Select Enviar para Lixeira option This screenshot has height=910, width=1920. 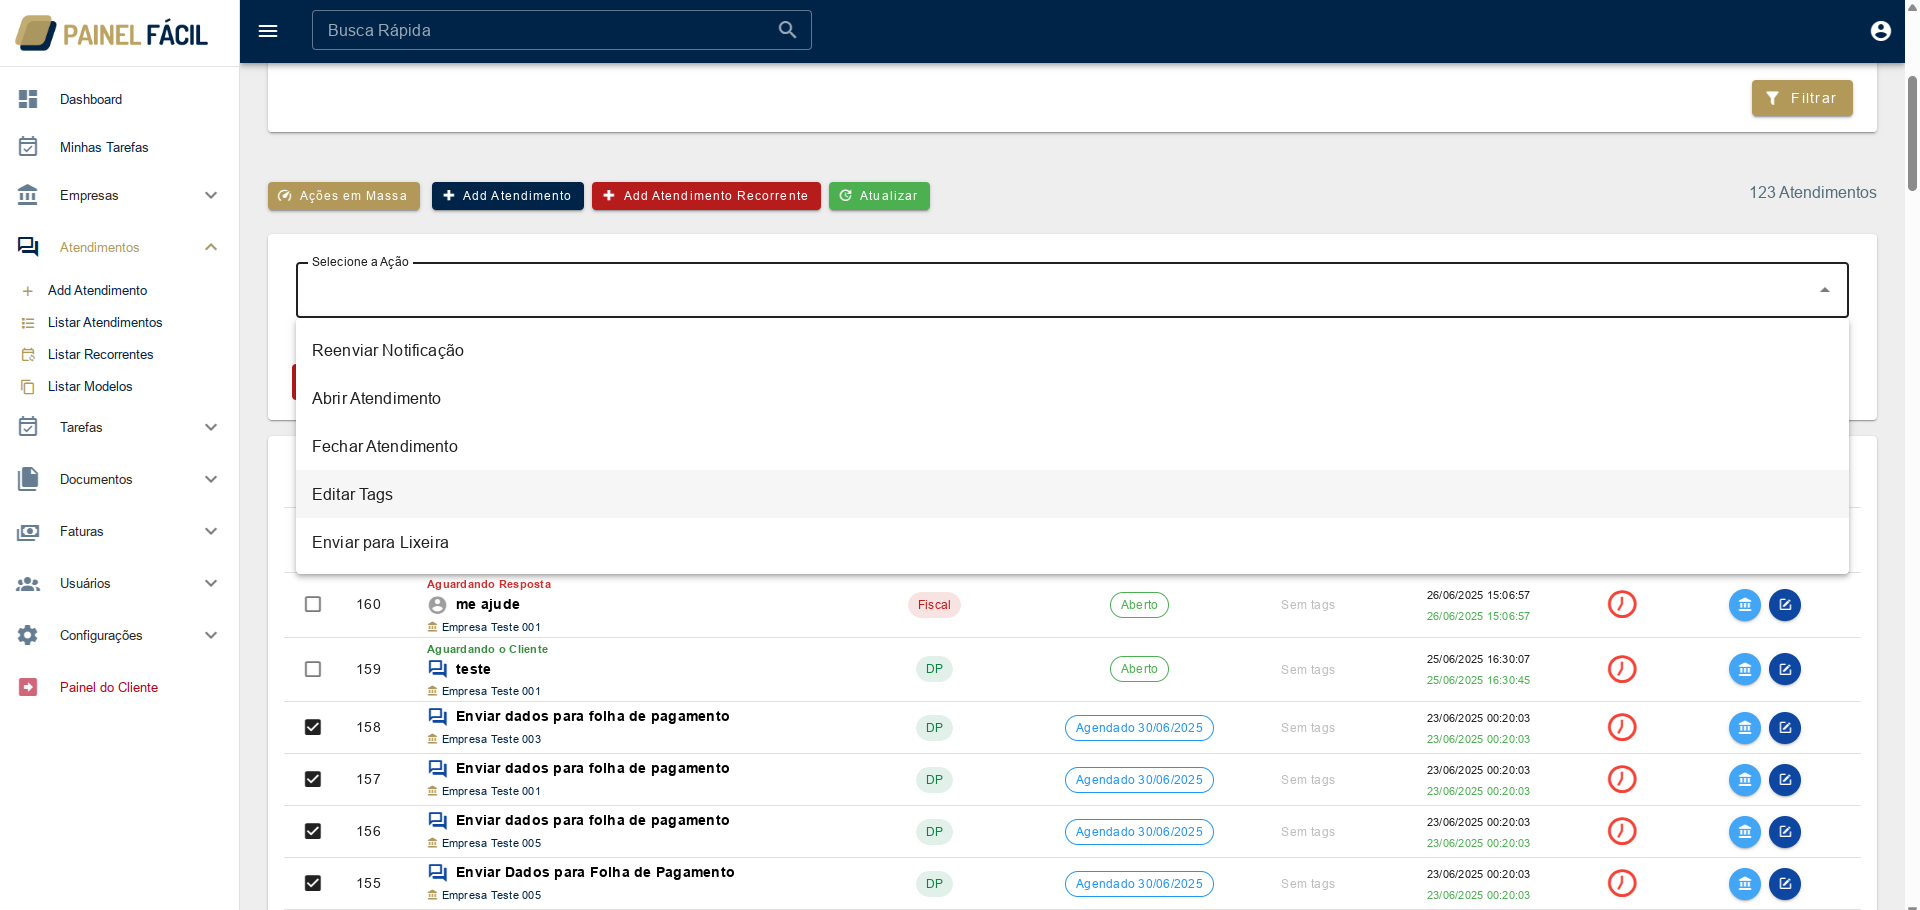[x=1072, y=542]
